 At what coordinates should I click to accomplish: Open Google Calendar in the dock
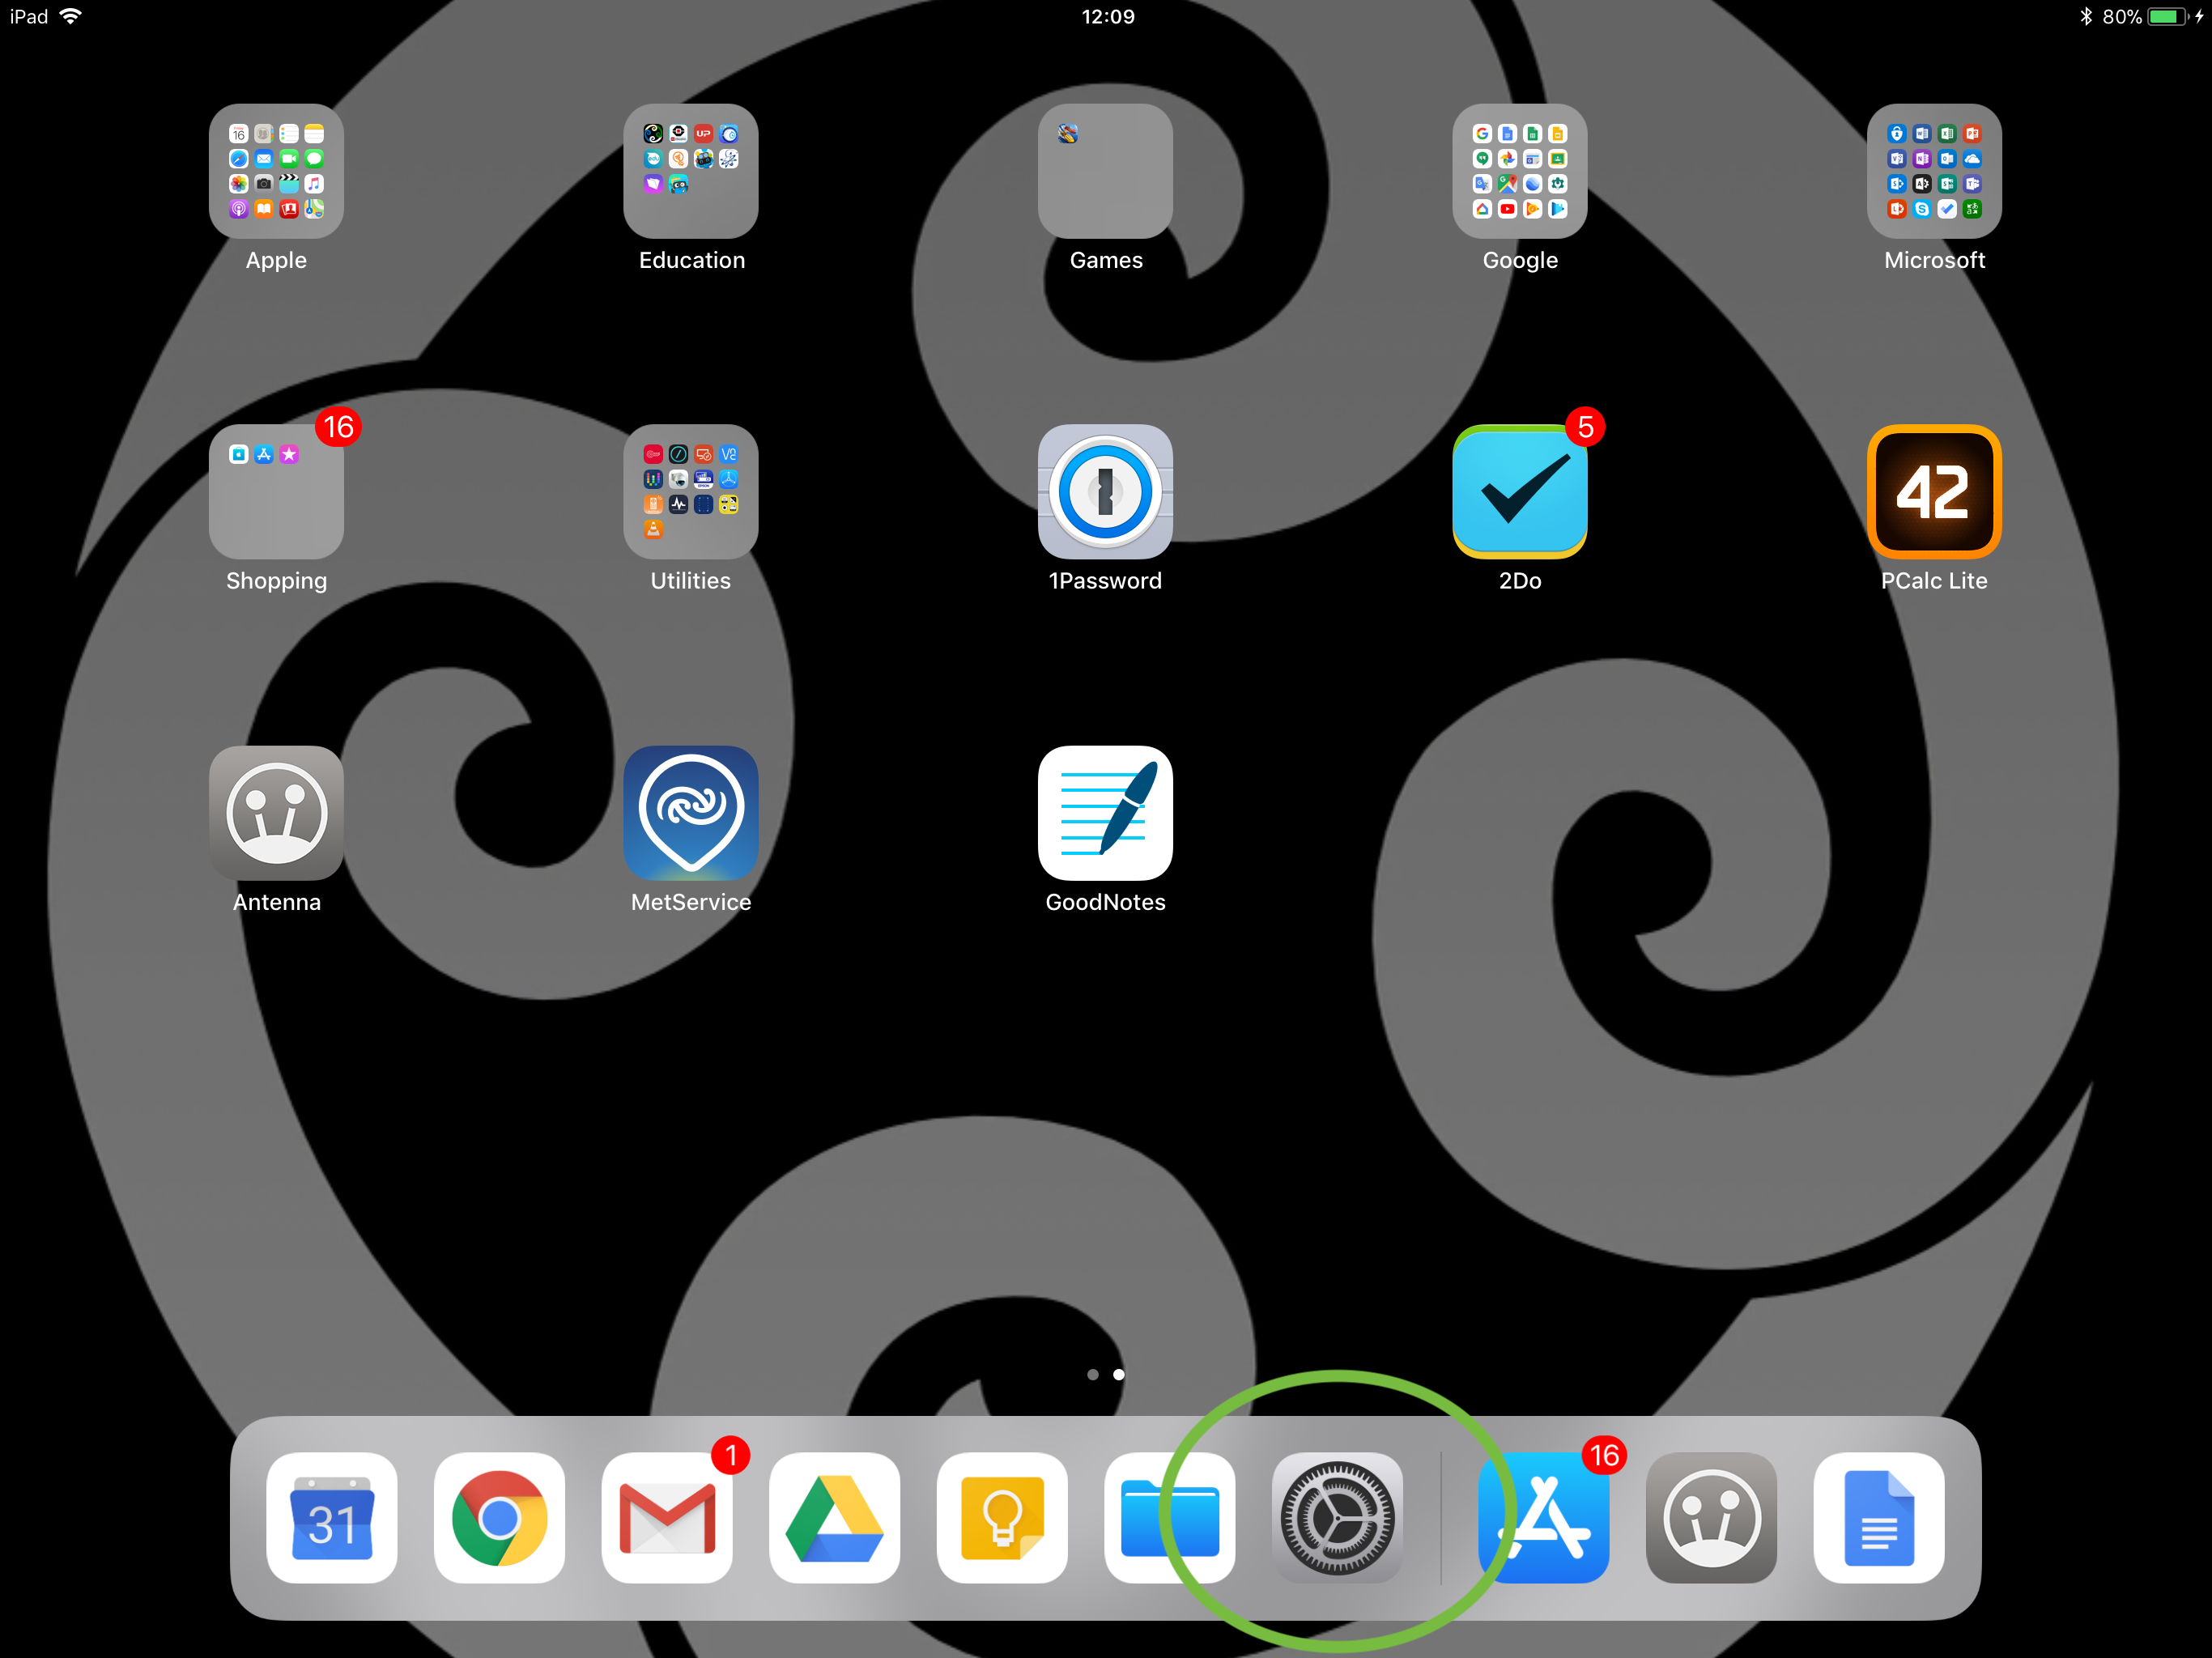click(332, 1518)
